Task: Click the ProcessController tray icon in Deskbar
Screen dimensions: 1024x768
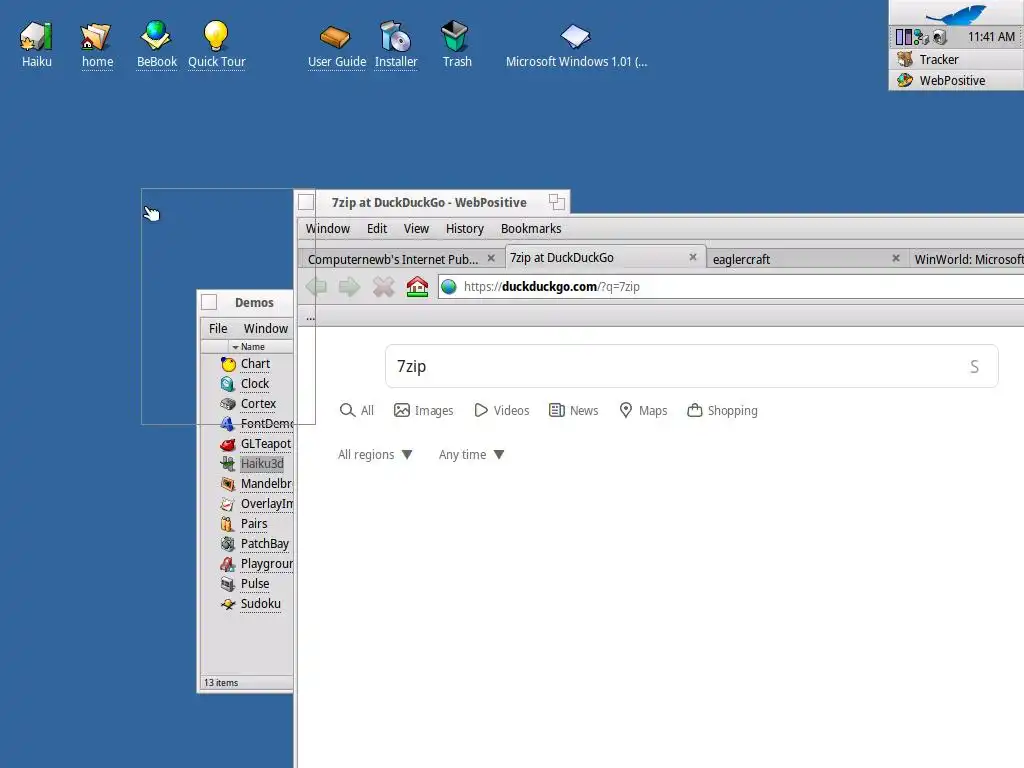Action: [904, 37]
